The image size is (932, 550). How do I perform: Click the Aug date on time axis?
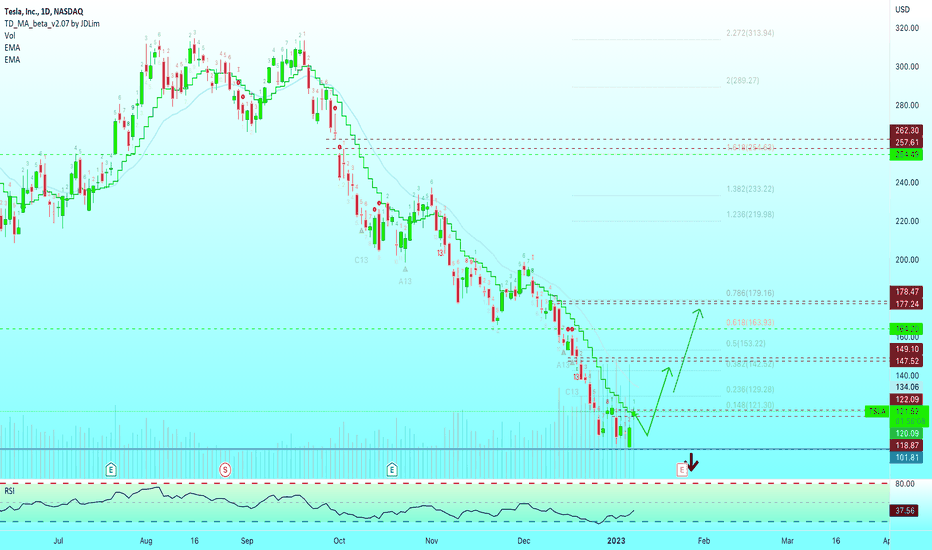pyautogui.click(x=146, y=541)
